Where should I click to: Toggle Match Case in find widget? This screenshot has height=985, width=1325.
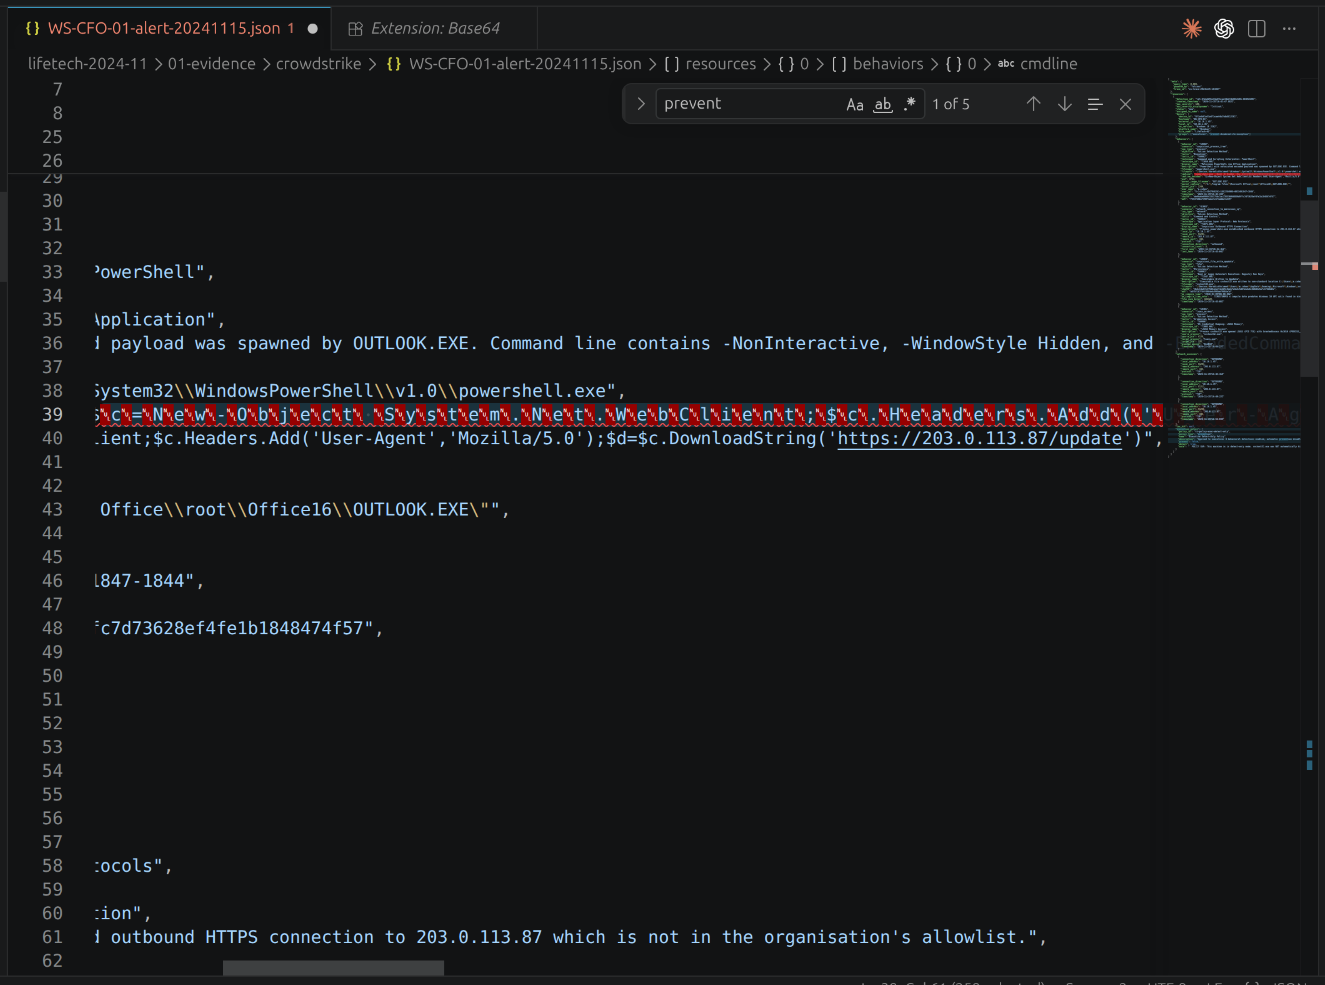tap(855, 104)
